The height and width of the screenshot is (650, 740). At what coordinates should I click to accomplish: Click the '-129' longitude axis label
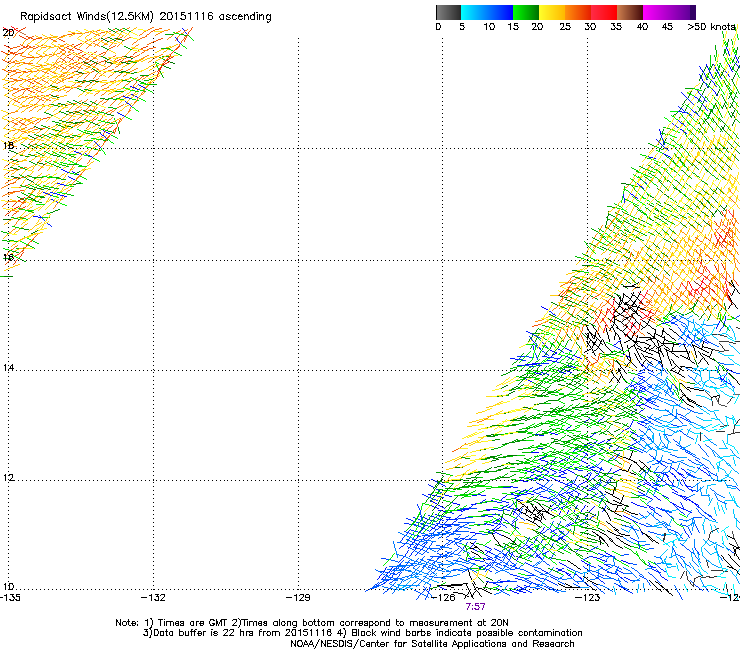click(x=298, y=598)
